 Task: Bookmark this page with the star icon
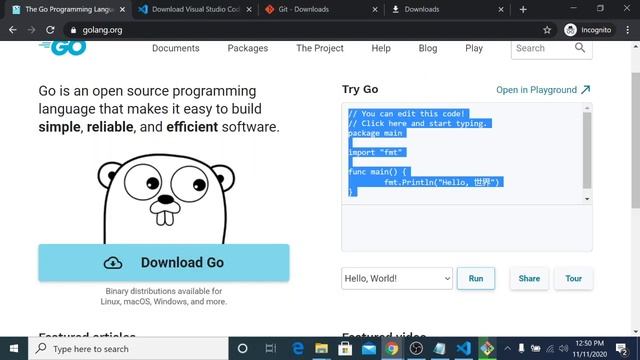(547, 30)
